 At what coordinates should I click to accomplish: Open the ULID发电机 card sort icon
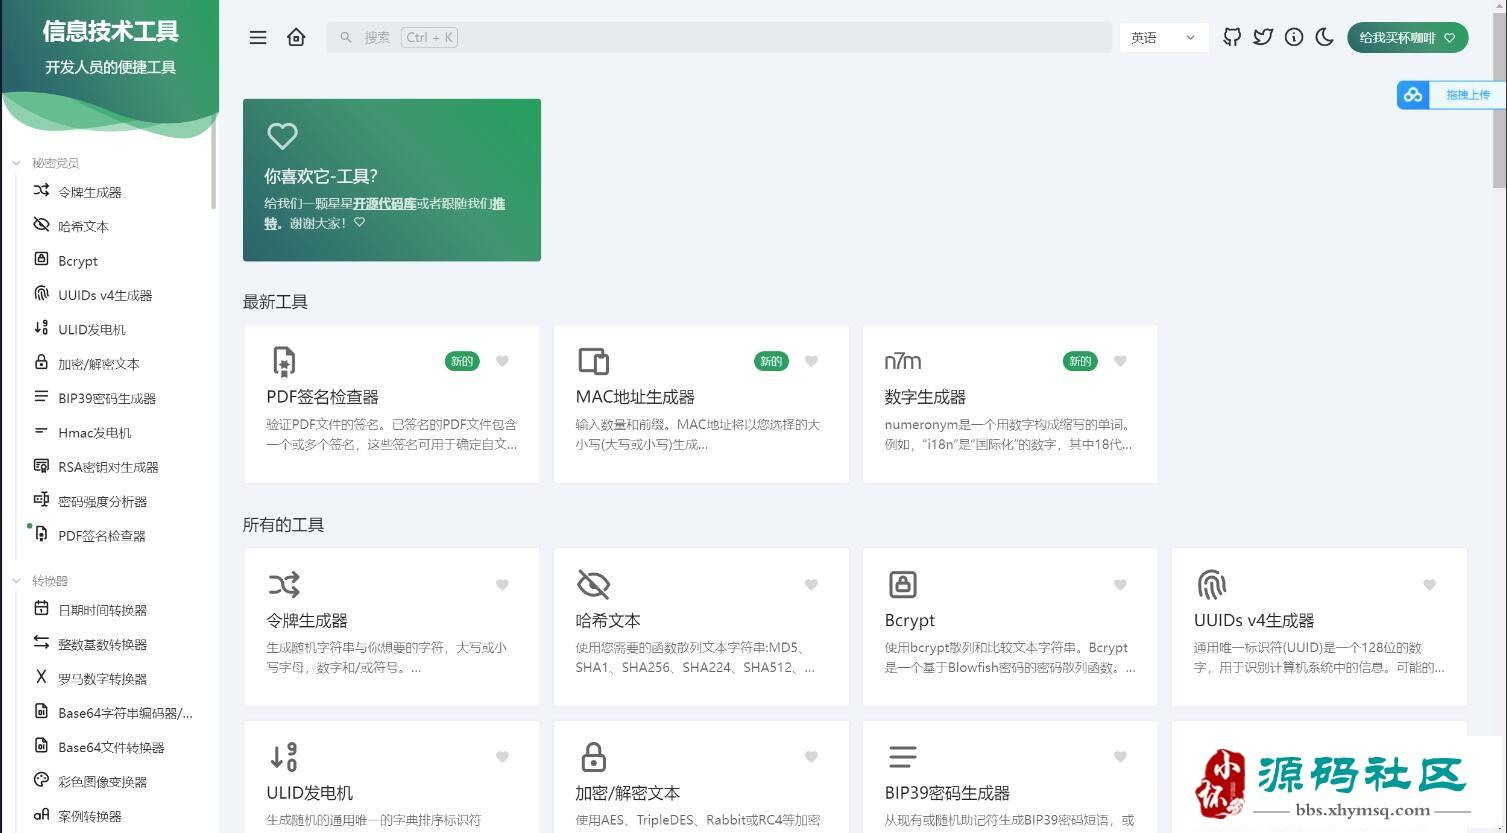coord(284,757)
